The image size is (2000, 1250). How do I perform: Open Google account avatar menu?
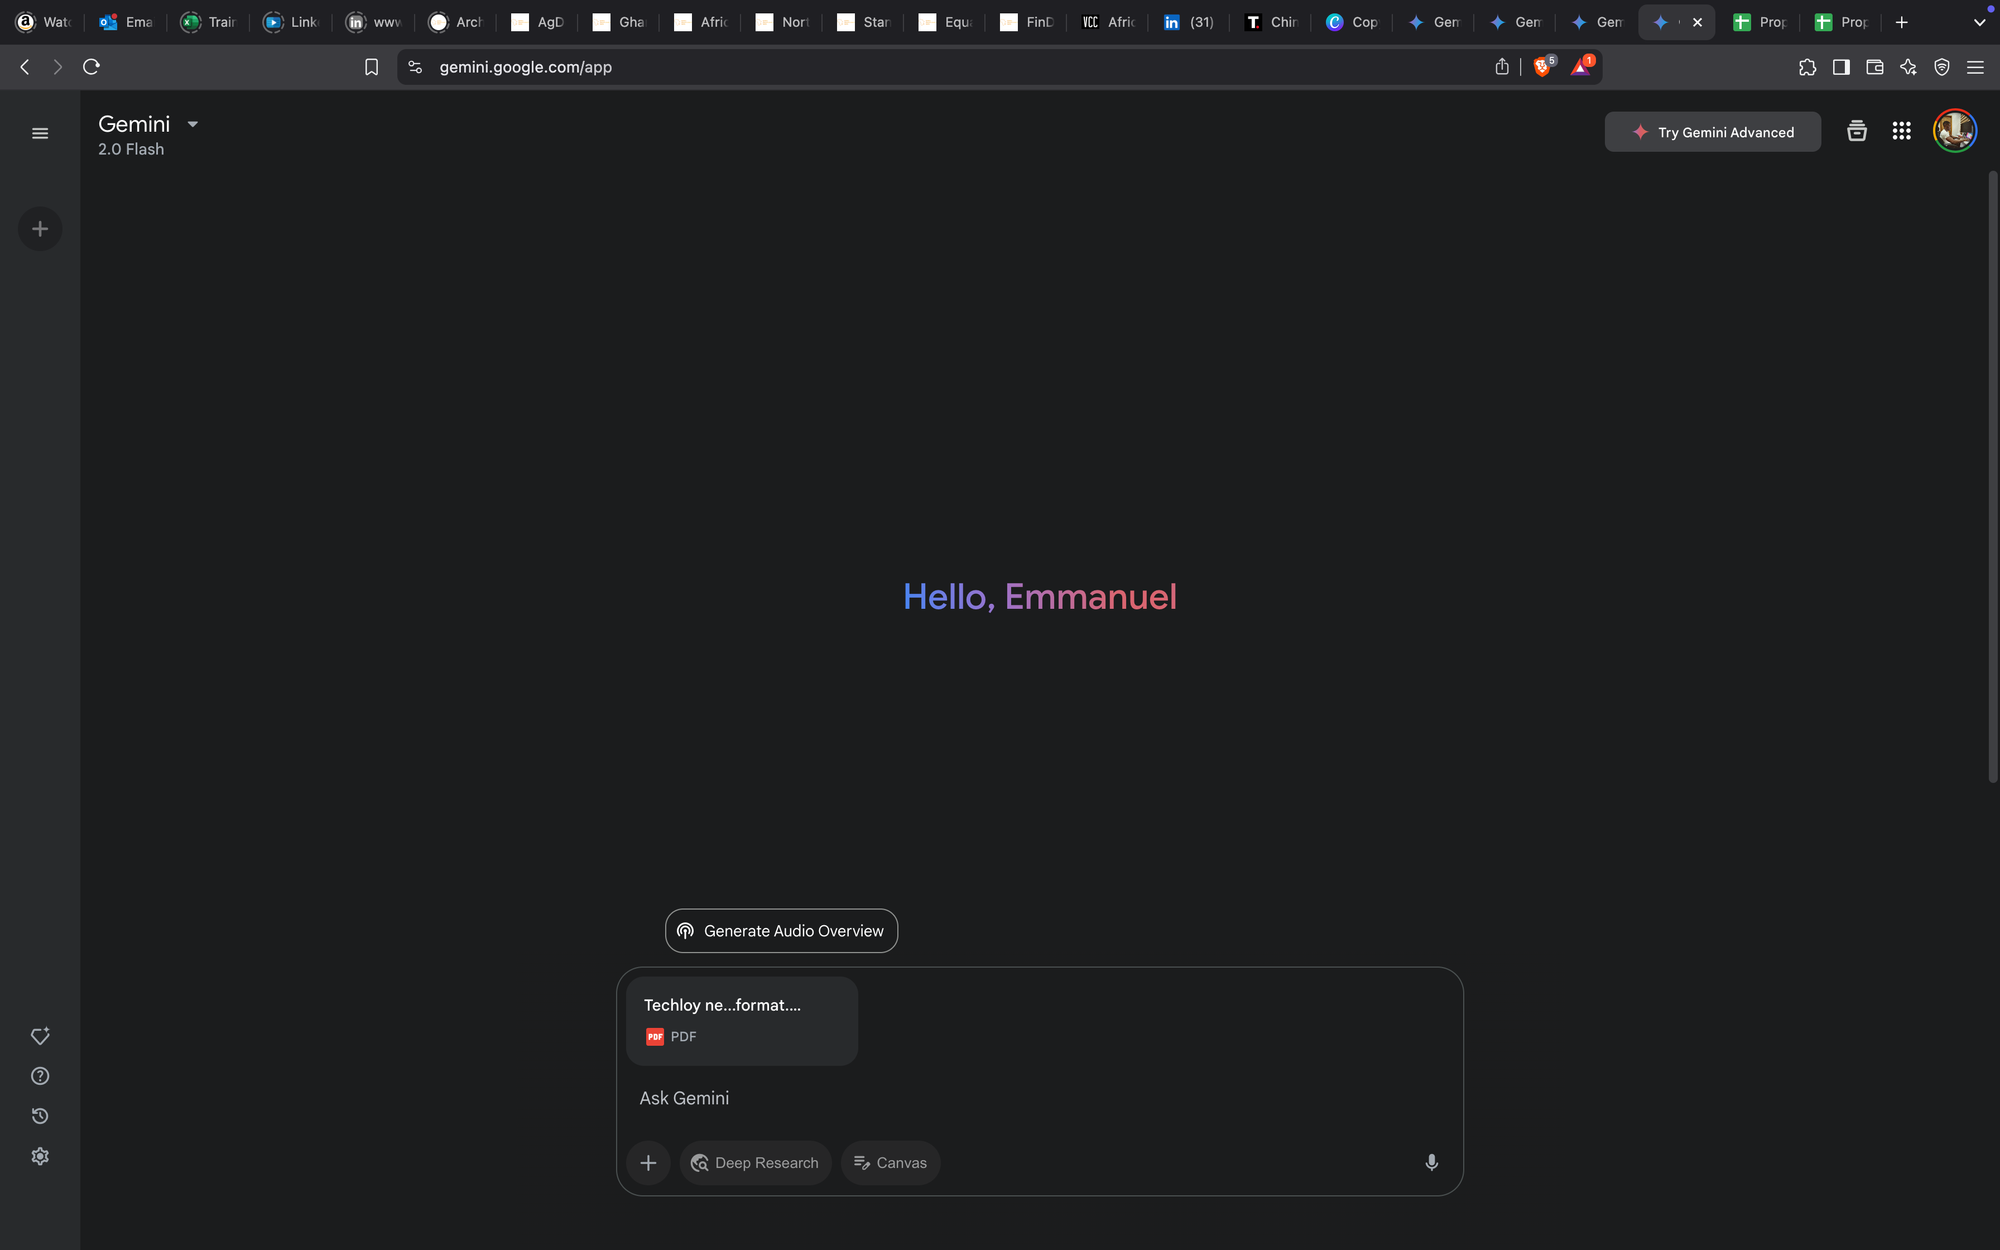(x=1954, y=131)
